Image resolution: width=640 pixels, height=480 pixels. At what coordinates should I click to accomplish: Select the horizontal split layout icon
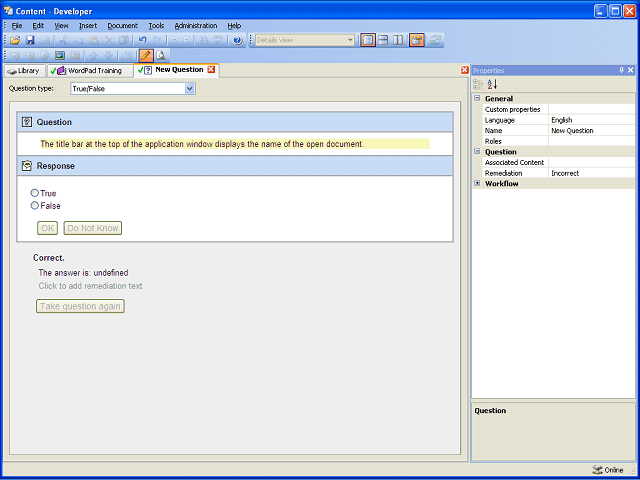click(x=383, y=40)
